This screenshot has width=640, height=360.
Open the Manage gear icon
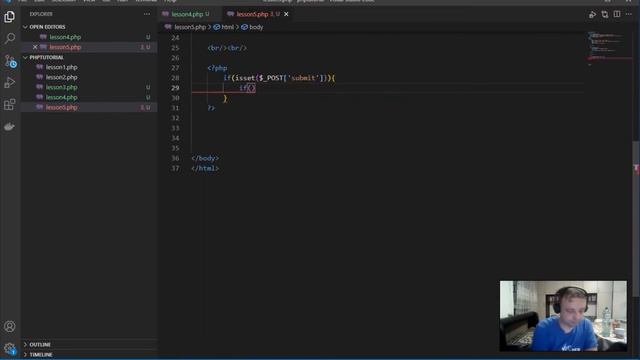9,349
